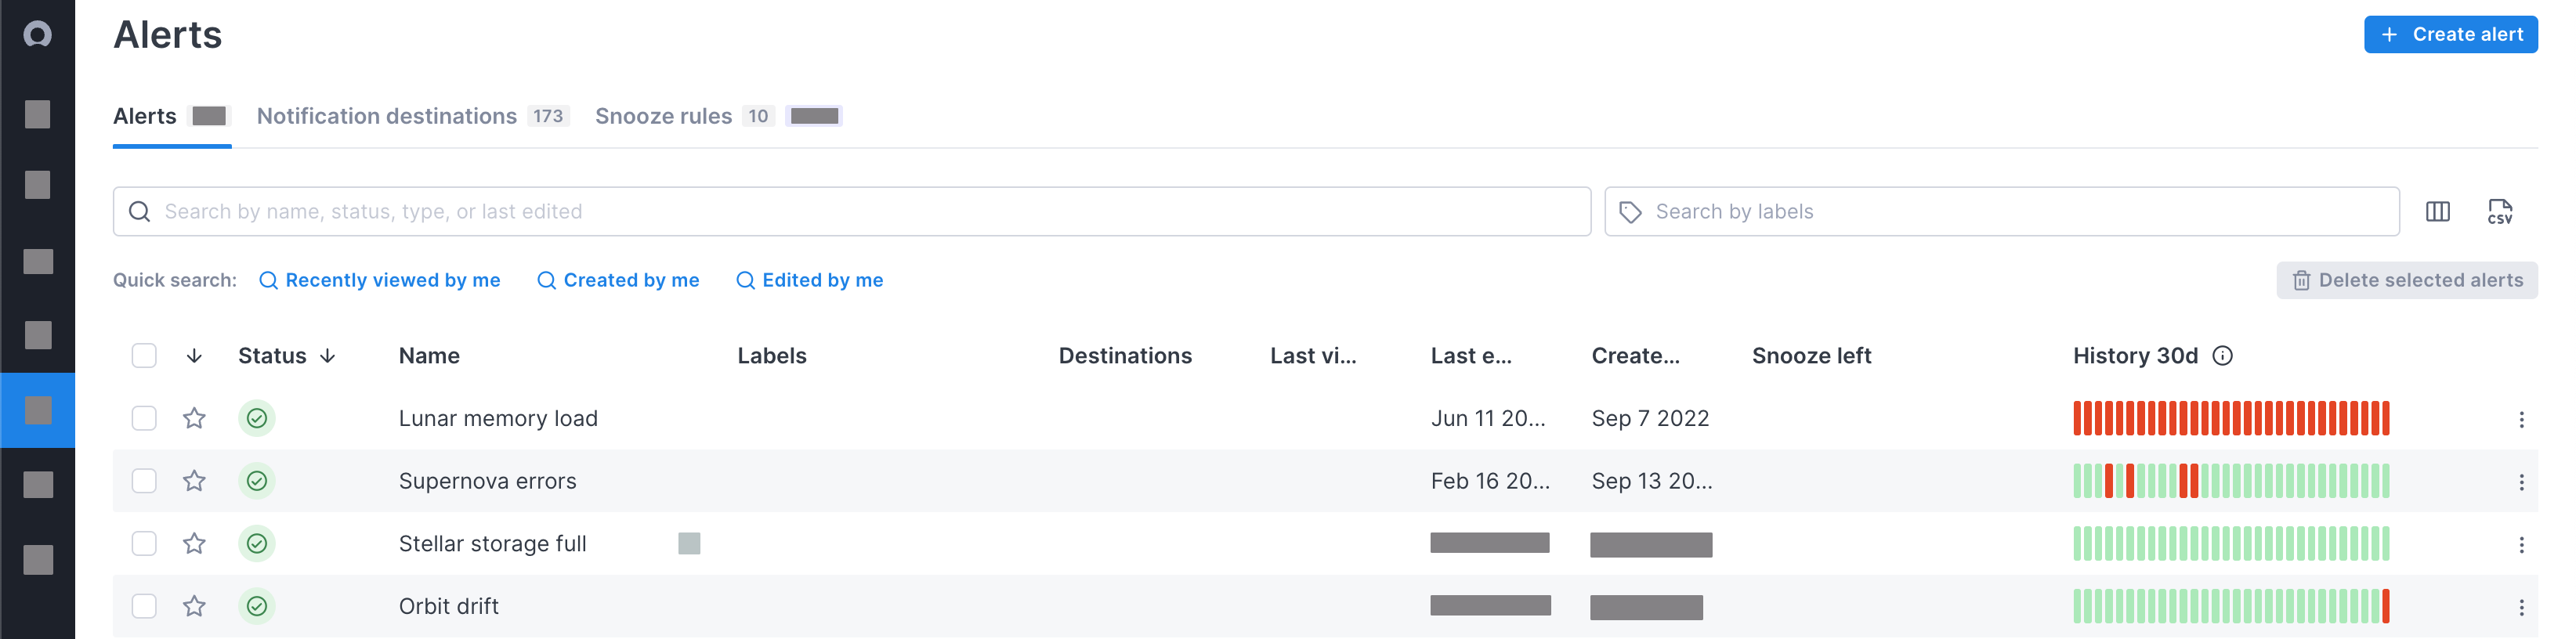Open the Snooze rules tab
Image resolution: width=2576 pixels, height=639 pixels.
(x=664, y=116)
